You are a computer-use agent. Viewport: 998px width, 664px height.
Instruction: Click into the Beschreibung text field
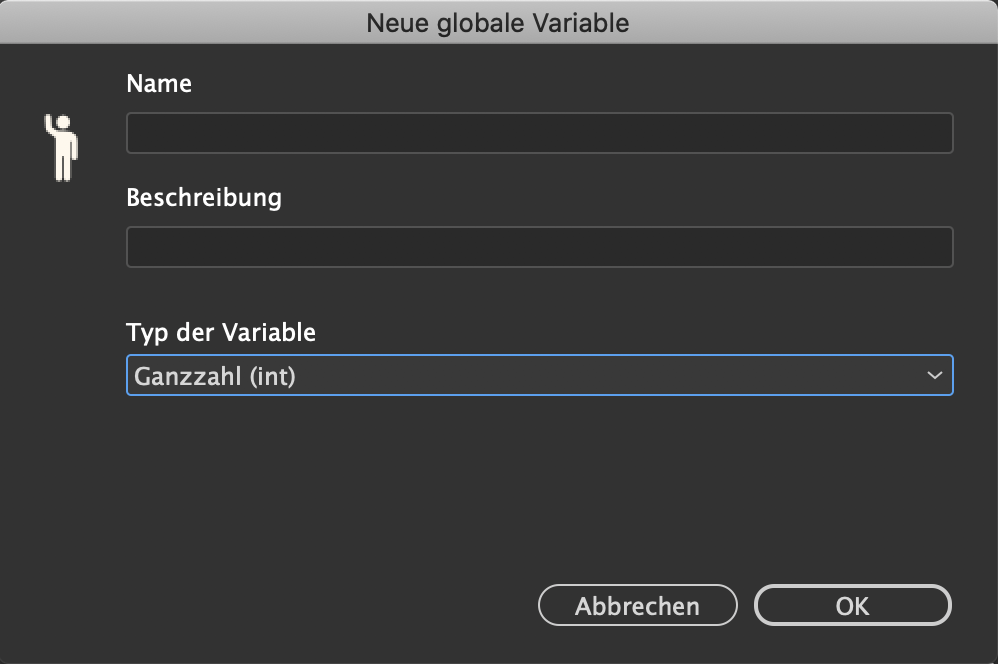540,247
